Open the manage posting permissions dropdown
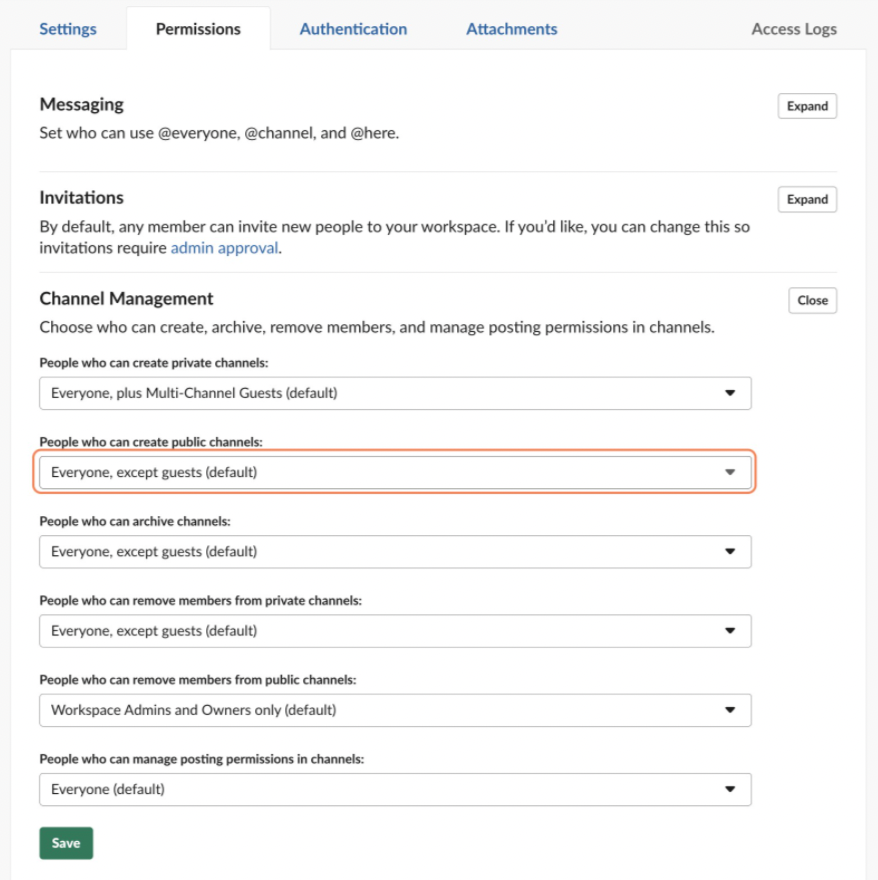The height and width of the screenshot is (880, 878). tap(395, 789)
